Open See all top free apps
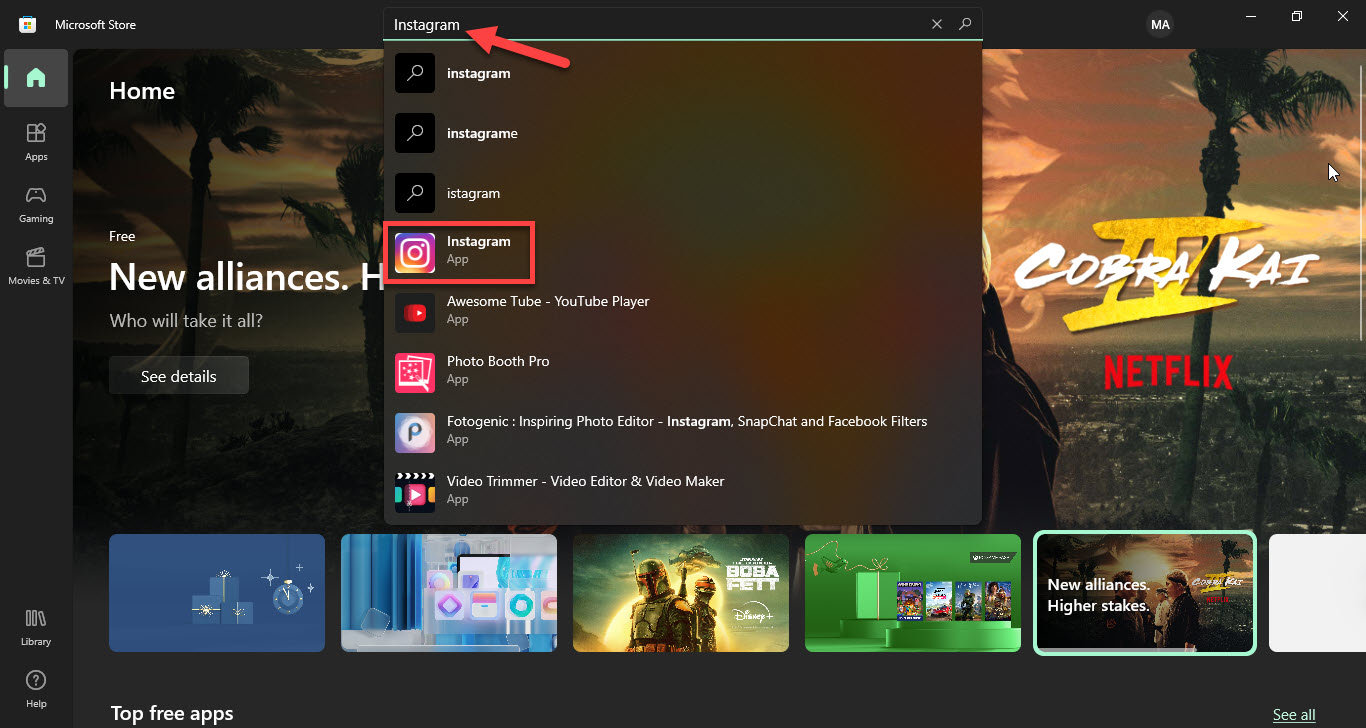The height and width of the screenshot is (728, 1366). tap(1293, 714)
